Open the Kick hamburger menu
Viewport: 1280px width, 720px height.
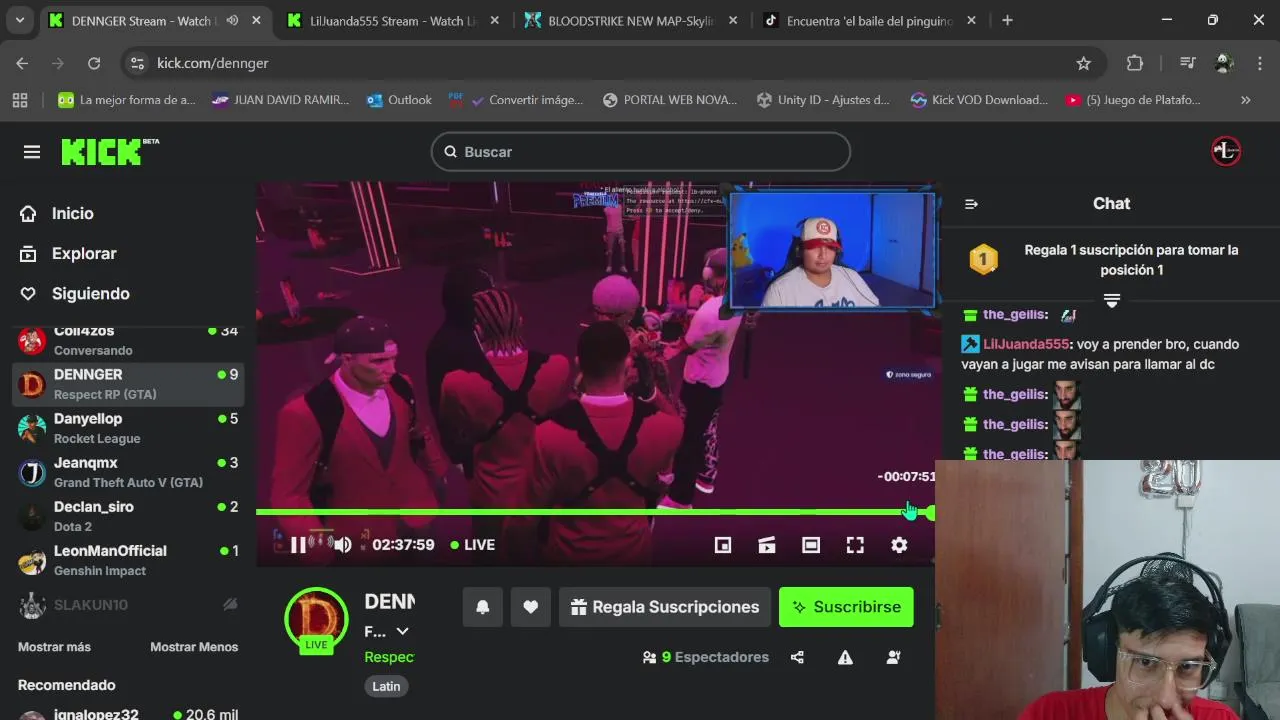click(32, 152)
